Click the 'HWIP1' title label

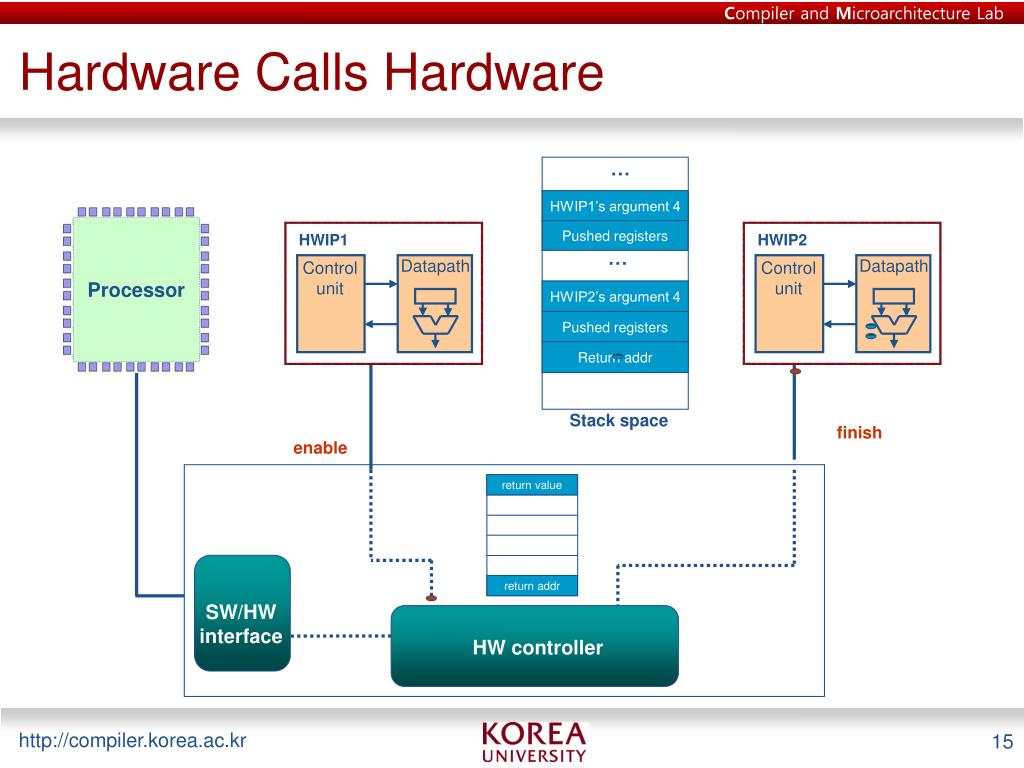[323, 240]
